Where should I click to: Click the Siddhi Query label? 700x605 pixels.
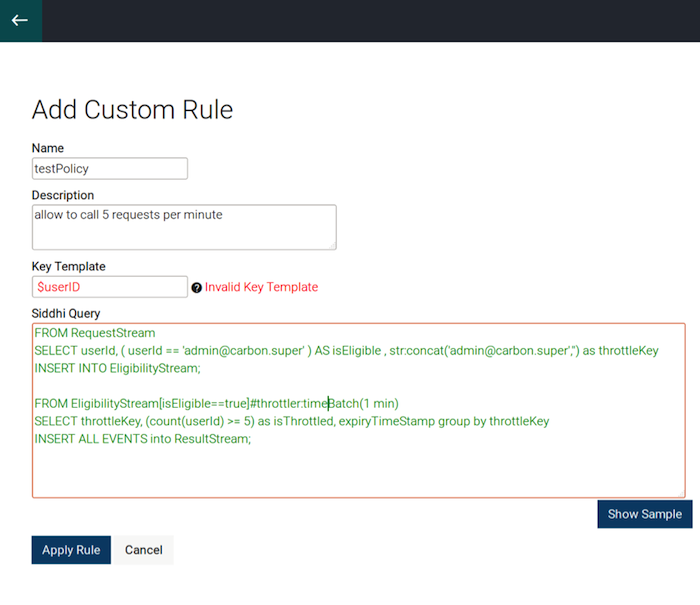pos(66,313)
